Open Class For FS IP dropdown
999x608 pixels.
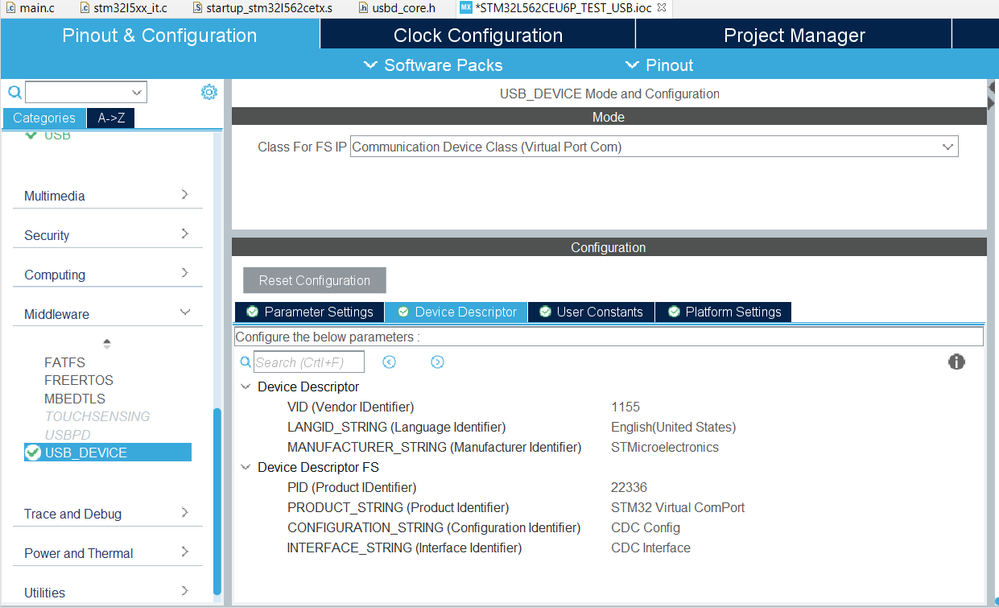(947, 147)
